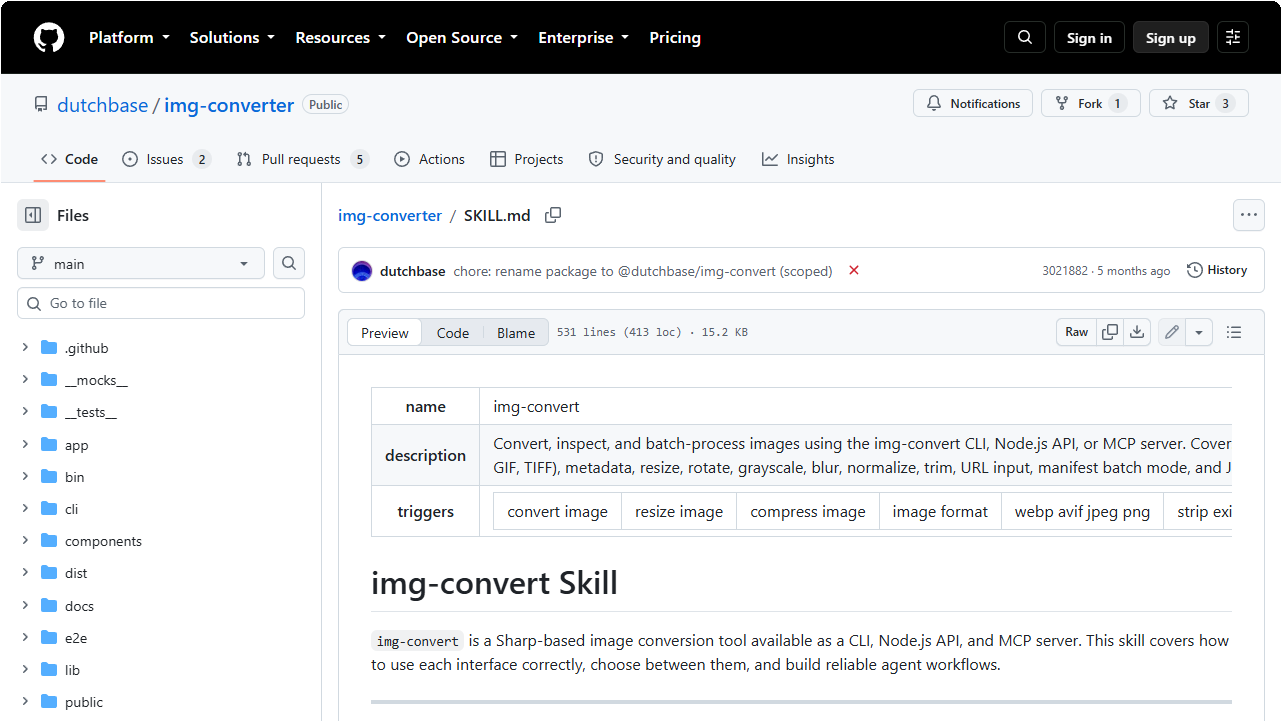Copy file path icon next to SKILL.md

[553, 215]
